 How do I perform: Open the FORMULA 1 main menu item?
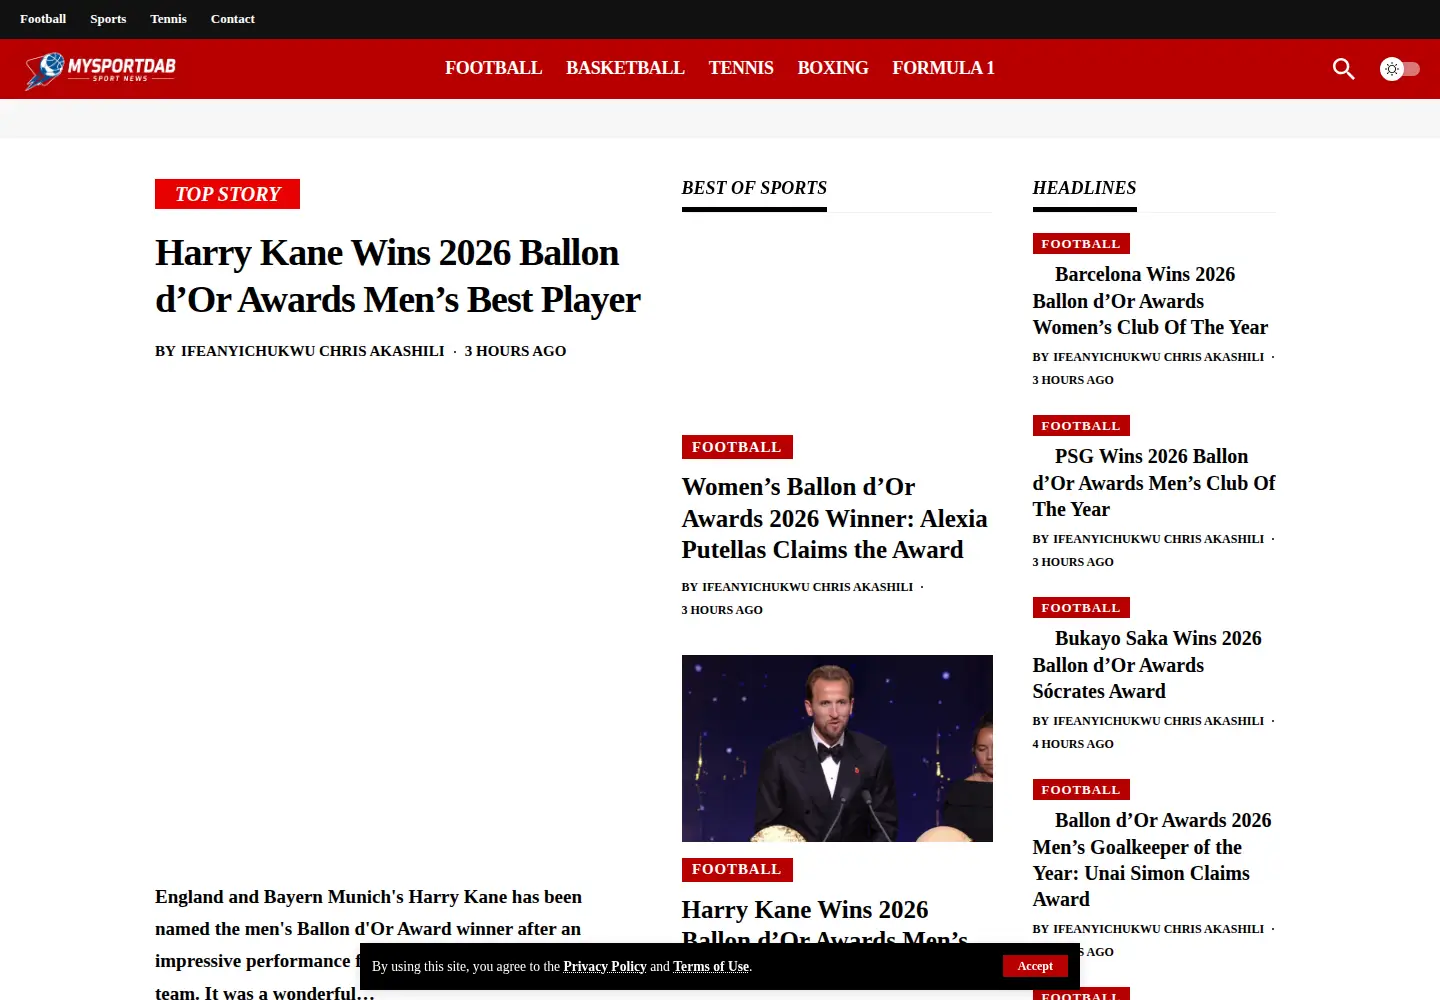point(943,68)
